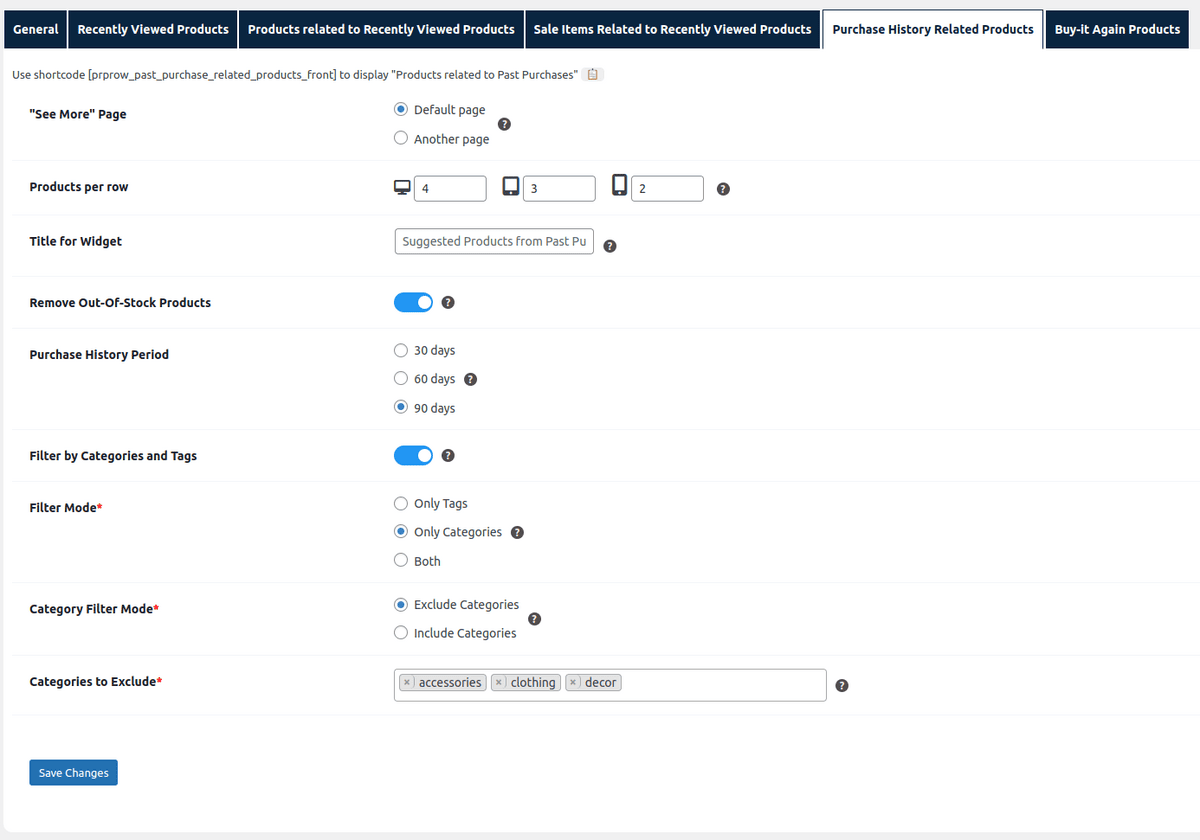Open help icon next to Categories to Exclude
Image resolution: width=1200 pixels, height=840 pixels.
[x=841, y=685]
